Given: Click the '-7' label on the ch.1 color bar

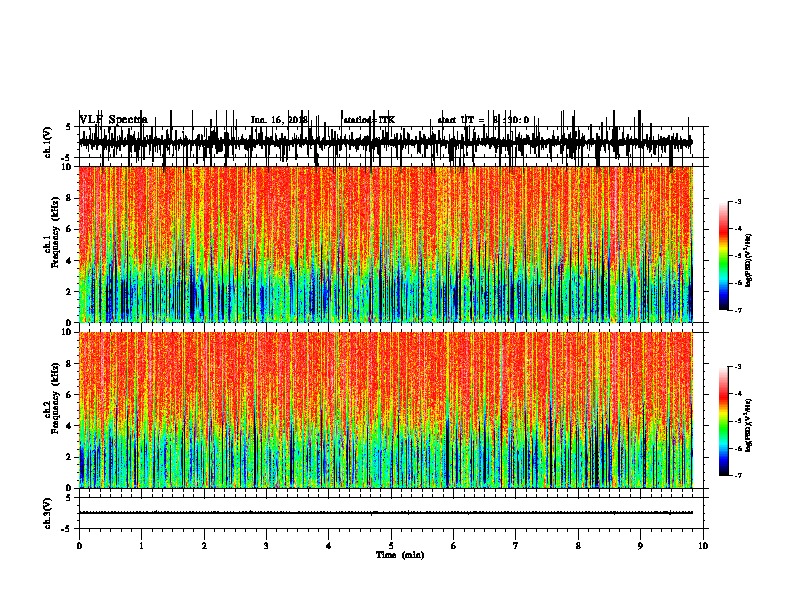Looking at the screenshot, I should (x=737, y=310).
